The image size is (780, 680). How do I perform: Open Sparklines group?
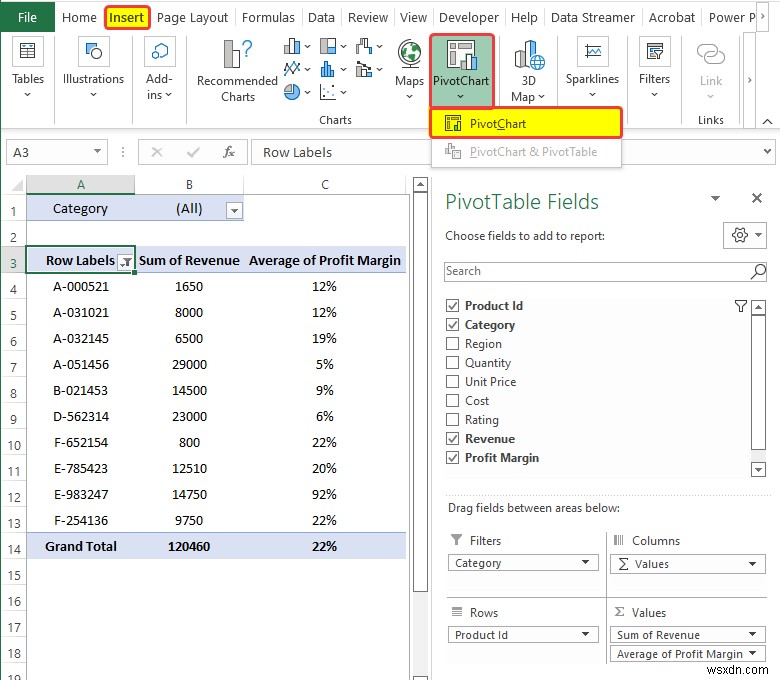(592, 68)
